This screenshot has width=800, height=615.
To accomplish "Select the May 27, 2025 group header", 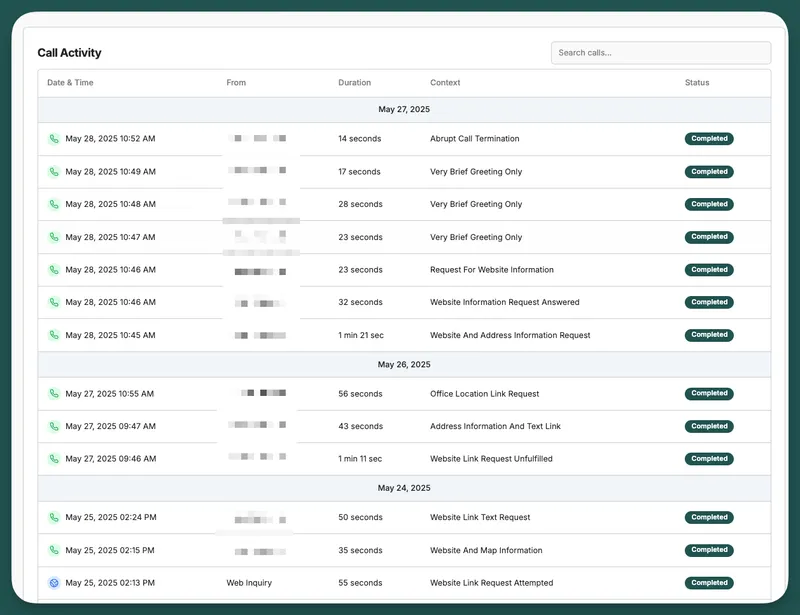I will click(x=404, y=110).
